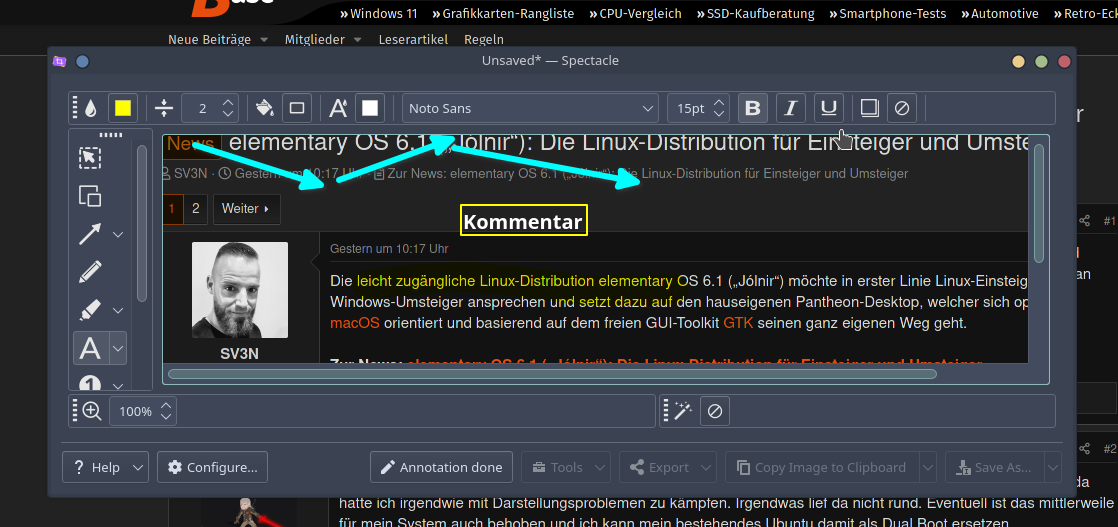Click the 15pt font size stepper arrows
The height and width of the screenshot is (527, 1118).
[x=719, y=108]
